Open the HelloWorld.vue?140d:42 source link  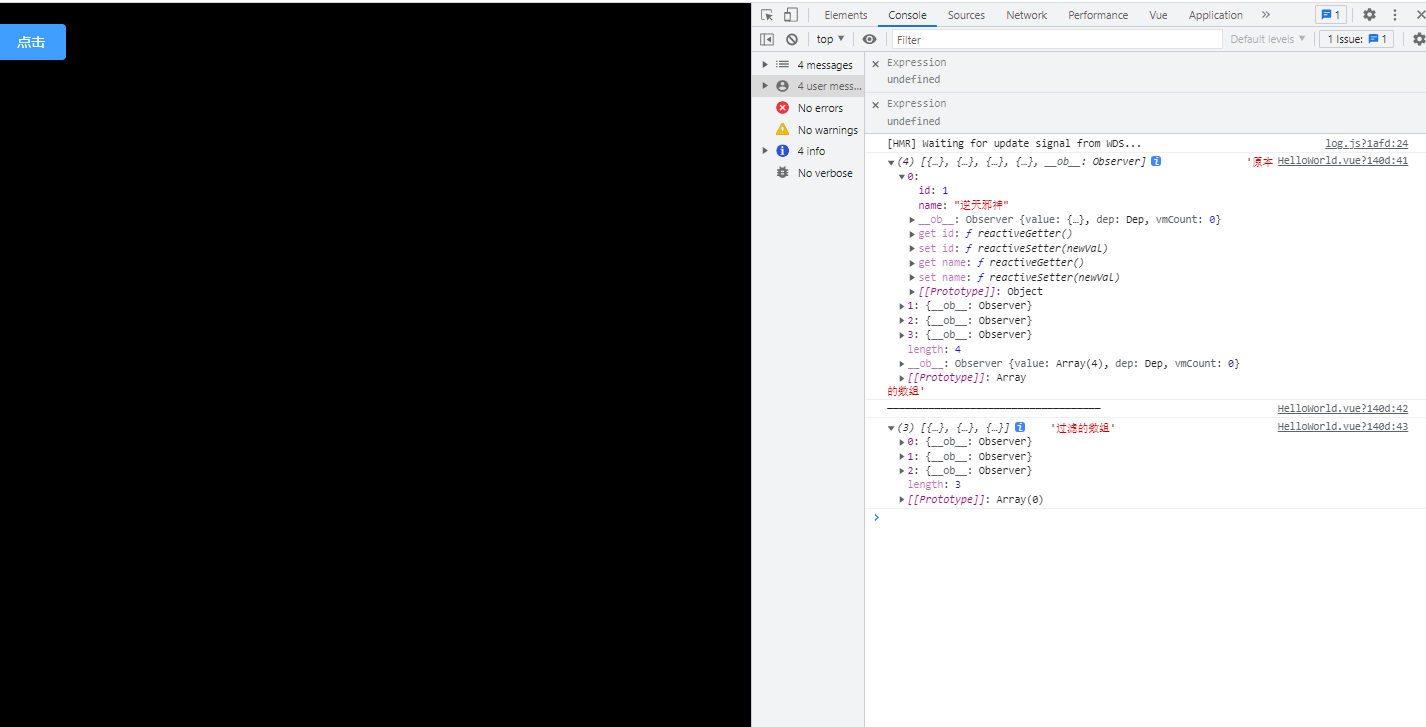coord(1342,409)
